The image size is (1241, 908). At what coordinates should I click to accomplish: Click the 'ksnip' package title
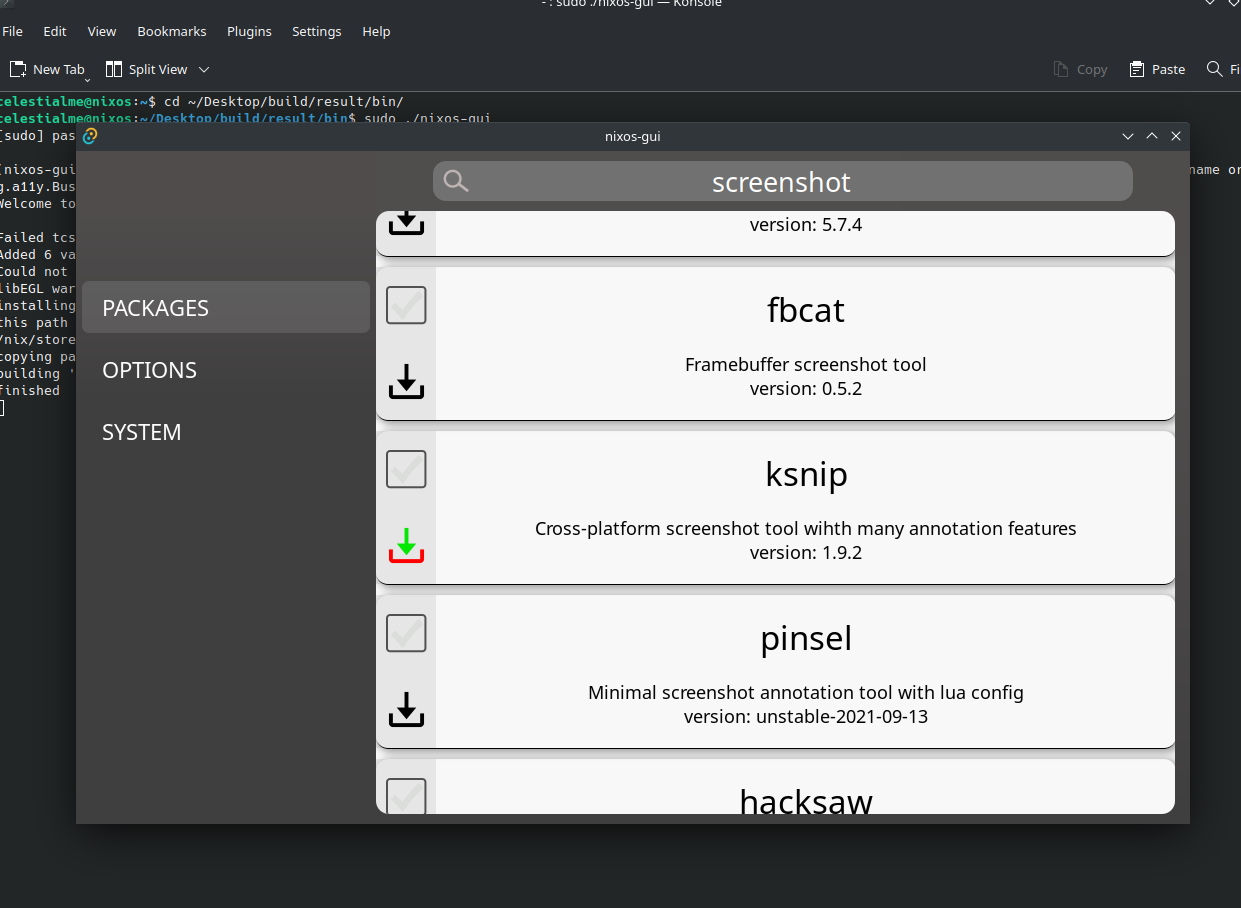806,475
